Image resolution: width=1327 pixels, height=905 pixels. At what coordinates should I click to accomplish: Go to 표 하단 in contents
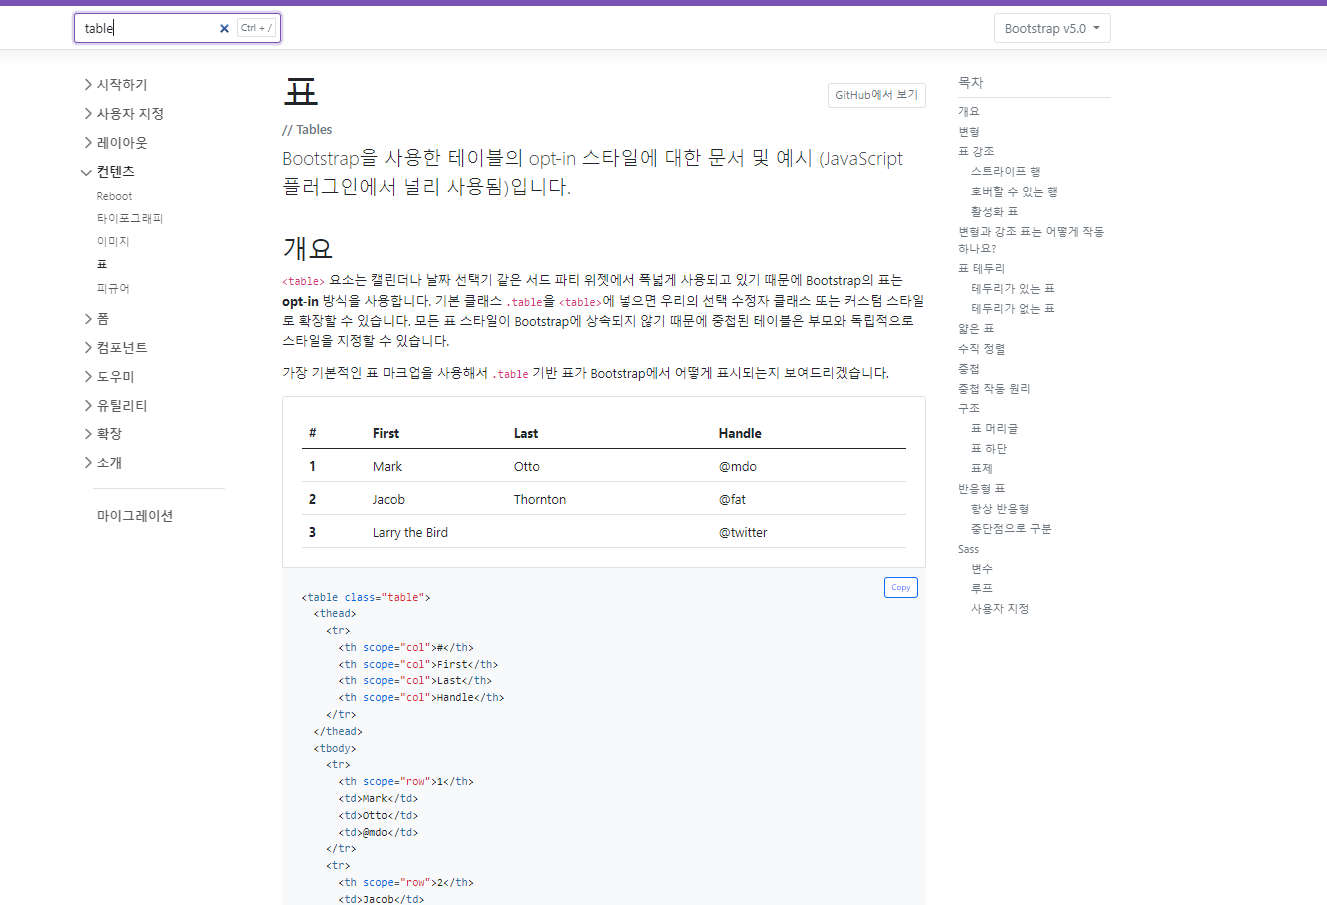(x=989, y=449)
